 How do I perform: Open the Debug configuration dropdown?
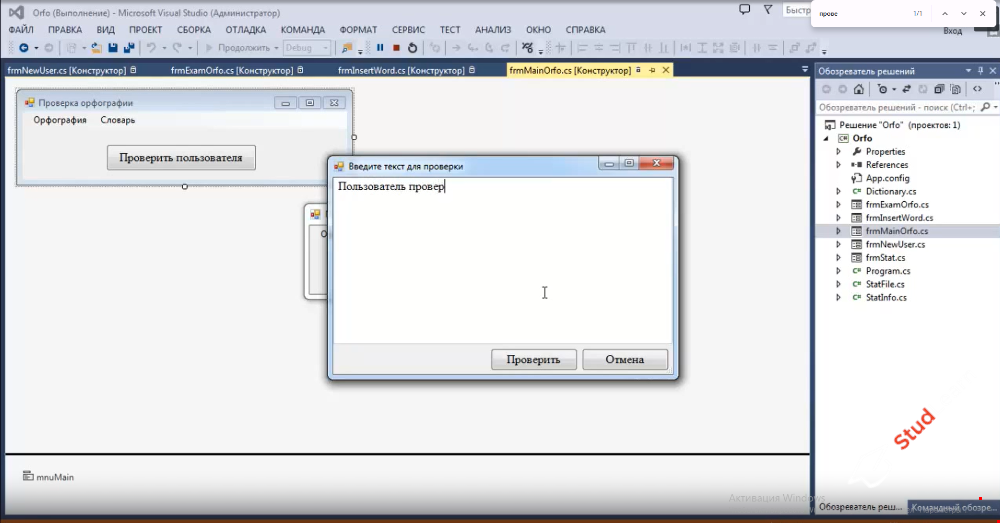click(306, 48)
